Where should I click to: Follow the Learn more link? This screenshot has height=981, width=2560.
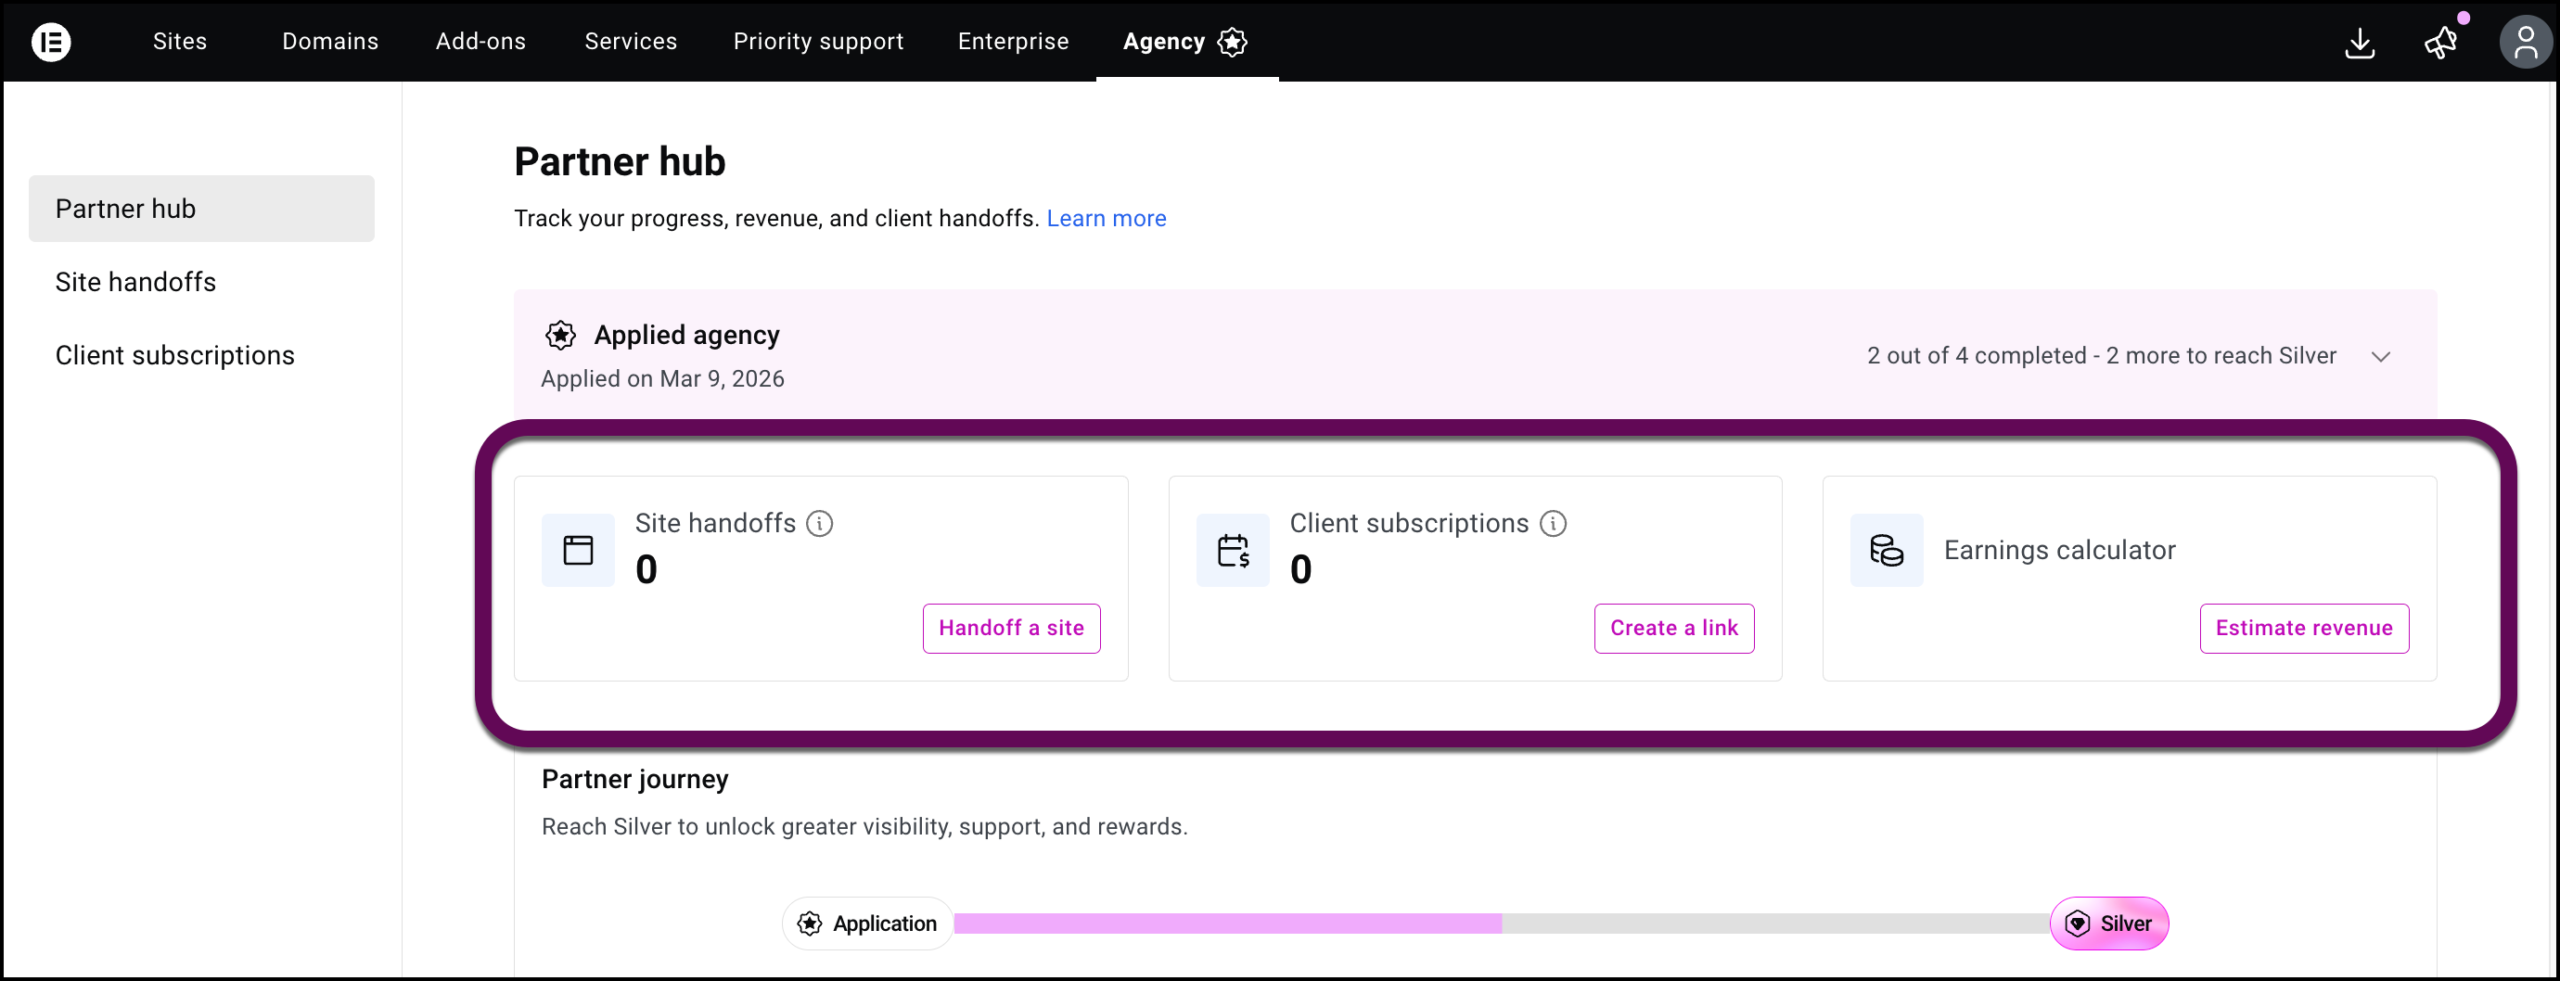(x=1106, y=219)
